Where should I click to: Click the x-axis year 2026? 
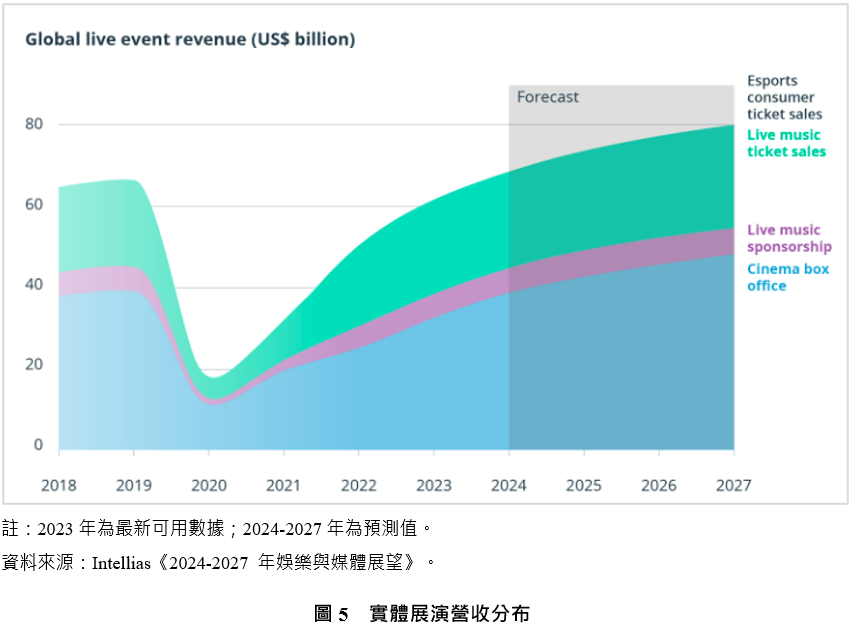(x=659, y=485)
